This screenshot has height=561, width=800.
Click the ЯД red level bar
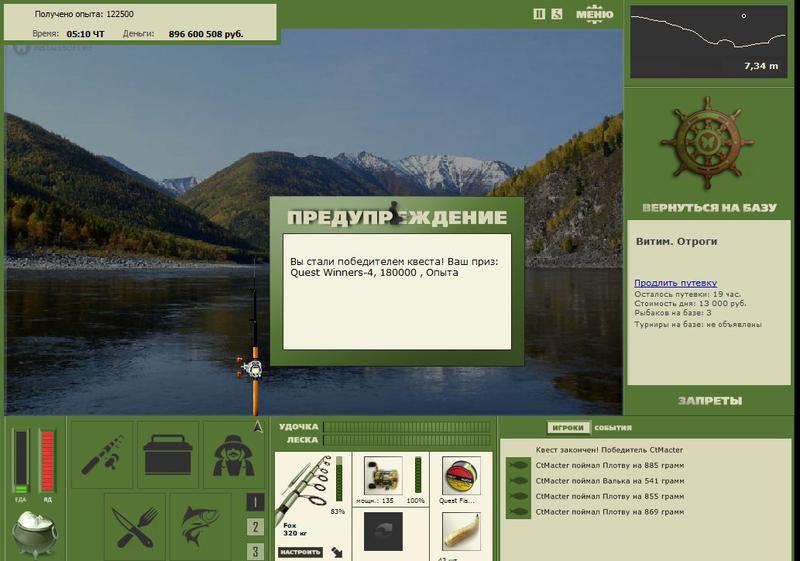tap(47, 462)
